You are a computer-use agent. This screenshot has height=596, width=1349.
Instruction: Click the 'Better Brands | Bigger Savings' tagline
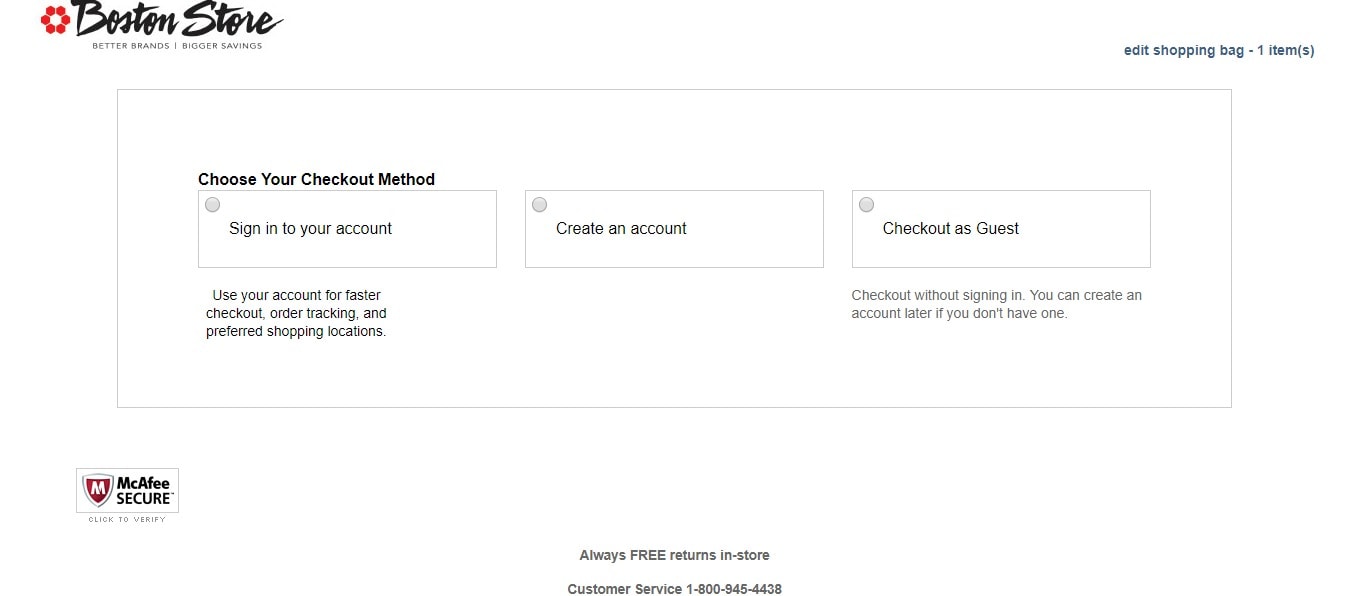(177, 46)
